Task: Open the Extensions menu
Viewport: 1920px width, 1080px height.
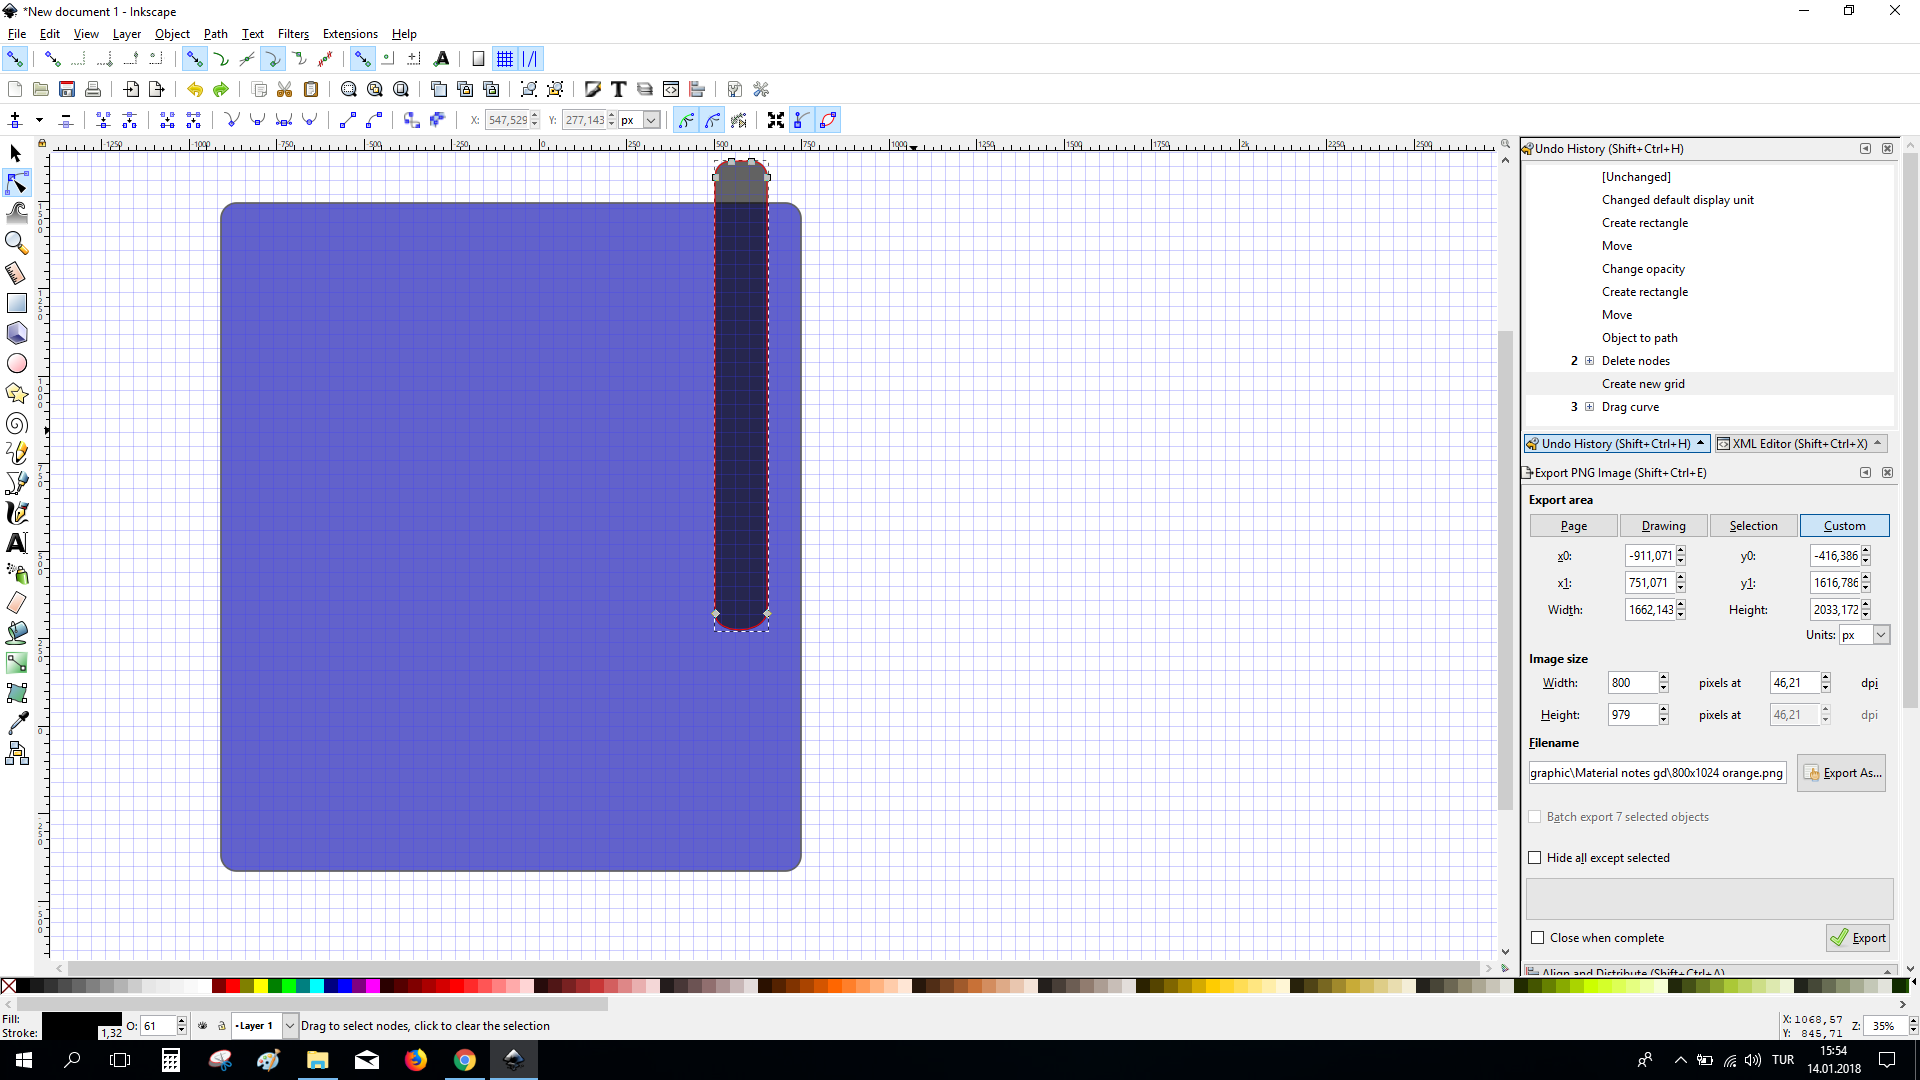Action: [x=350, y=34]
